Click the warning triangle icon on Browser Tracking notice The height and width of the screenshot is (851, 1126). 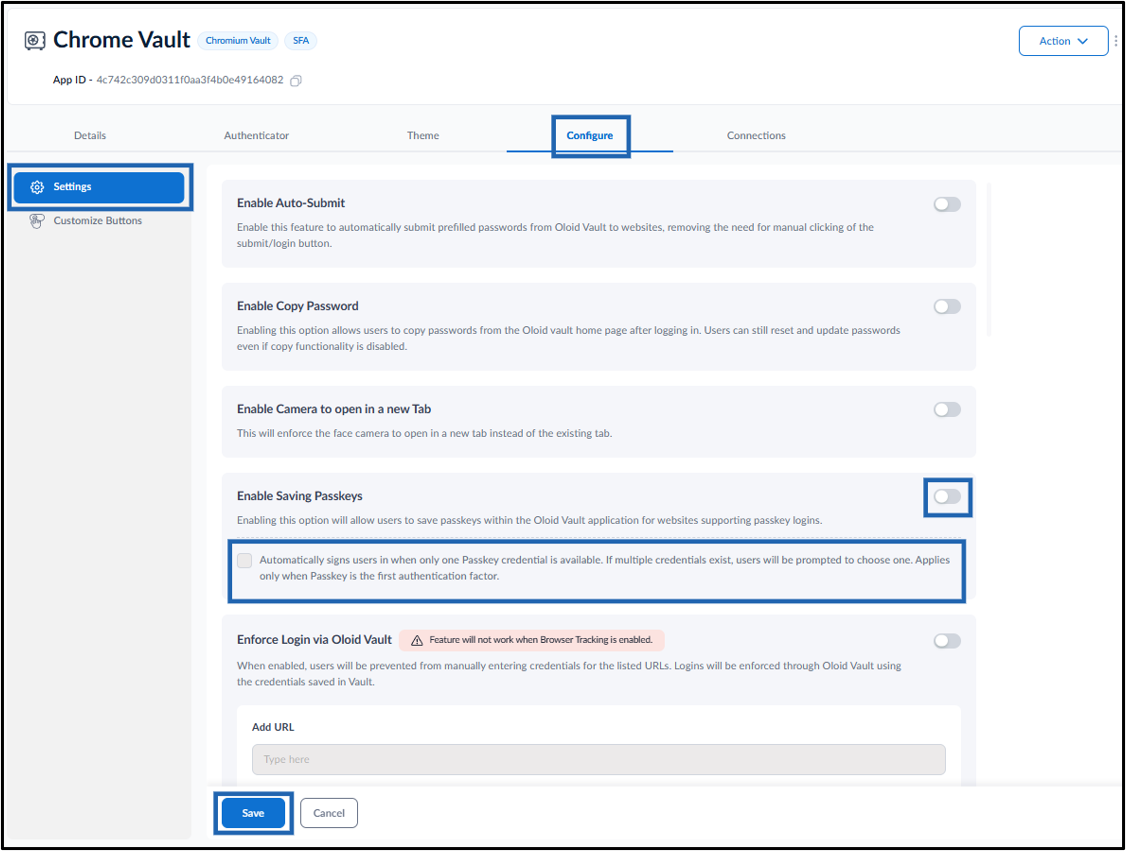tap(417, 640)
